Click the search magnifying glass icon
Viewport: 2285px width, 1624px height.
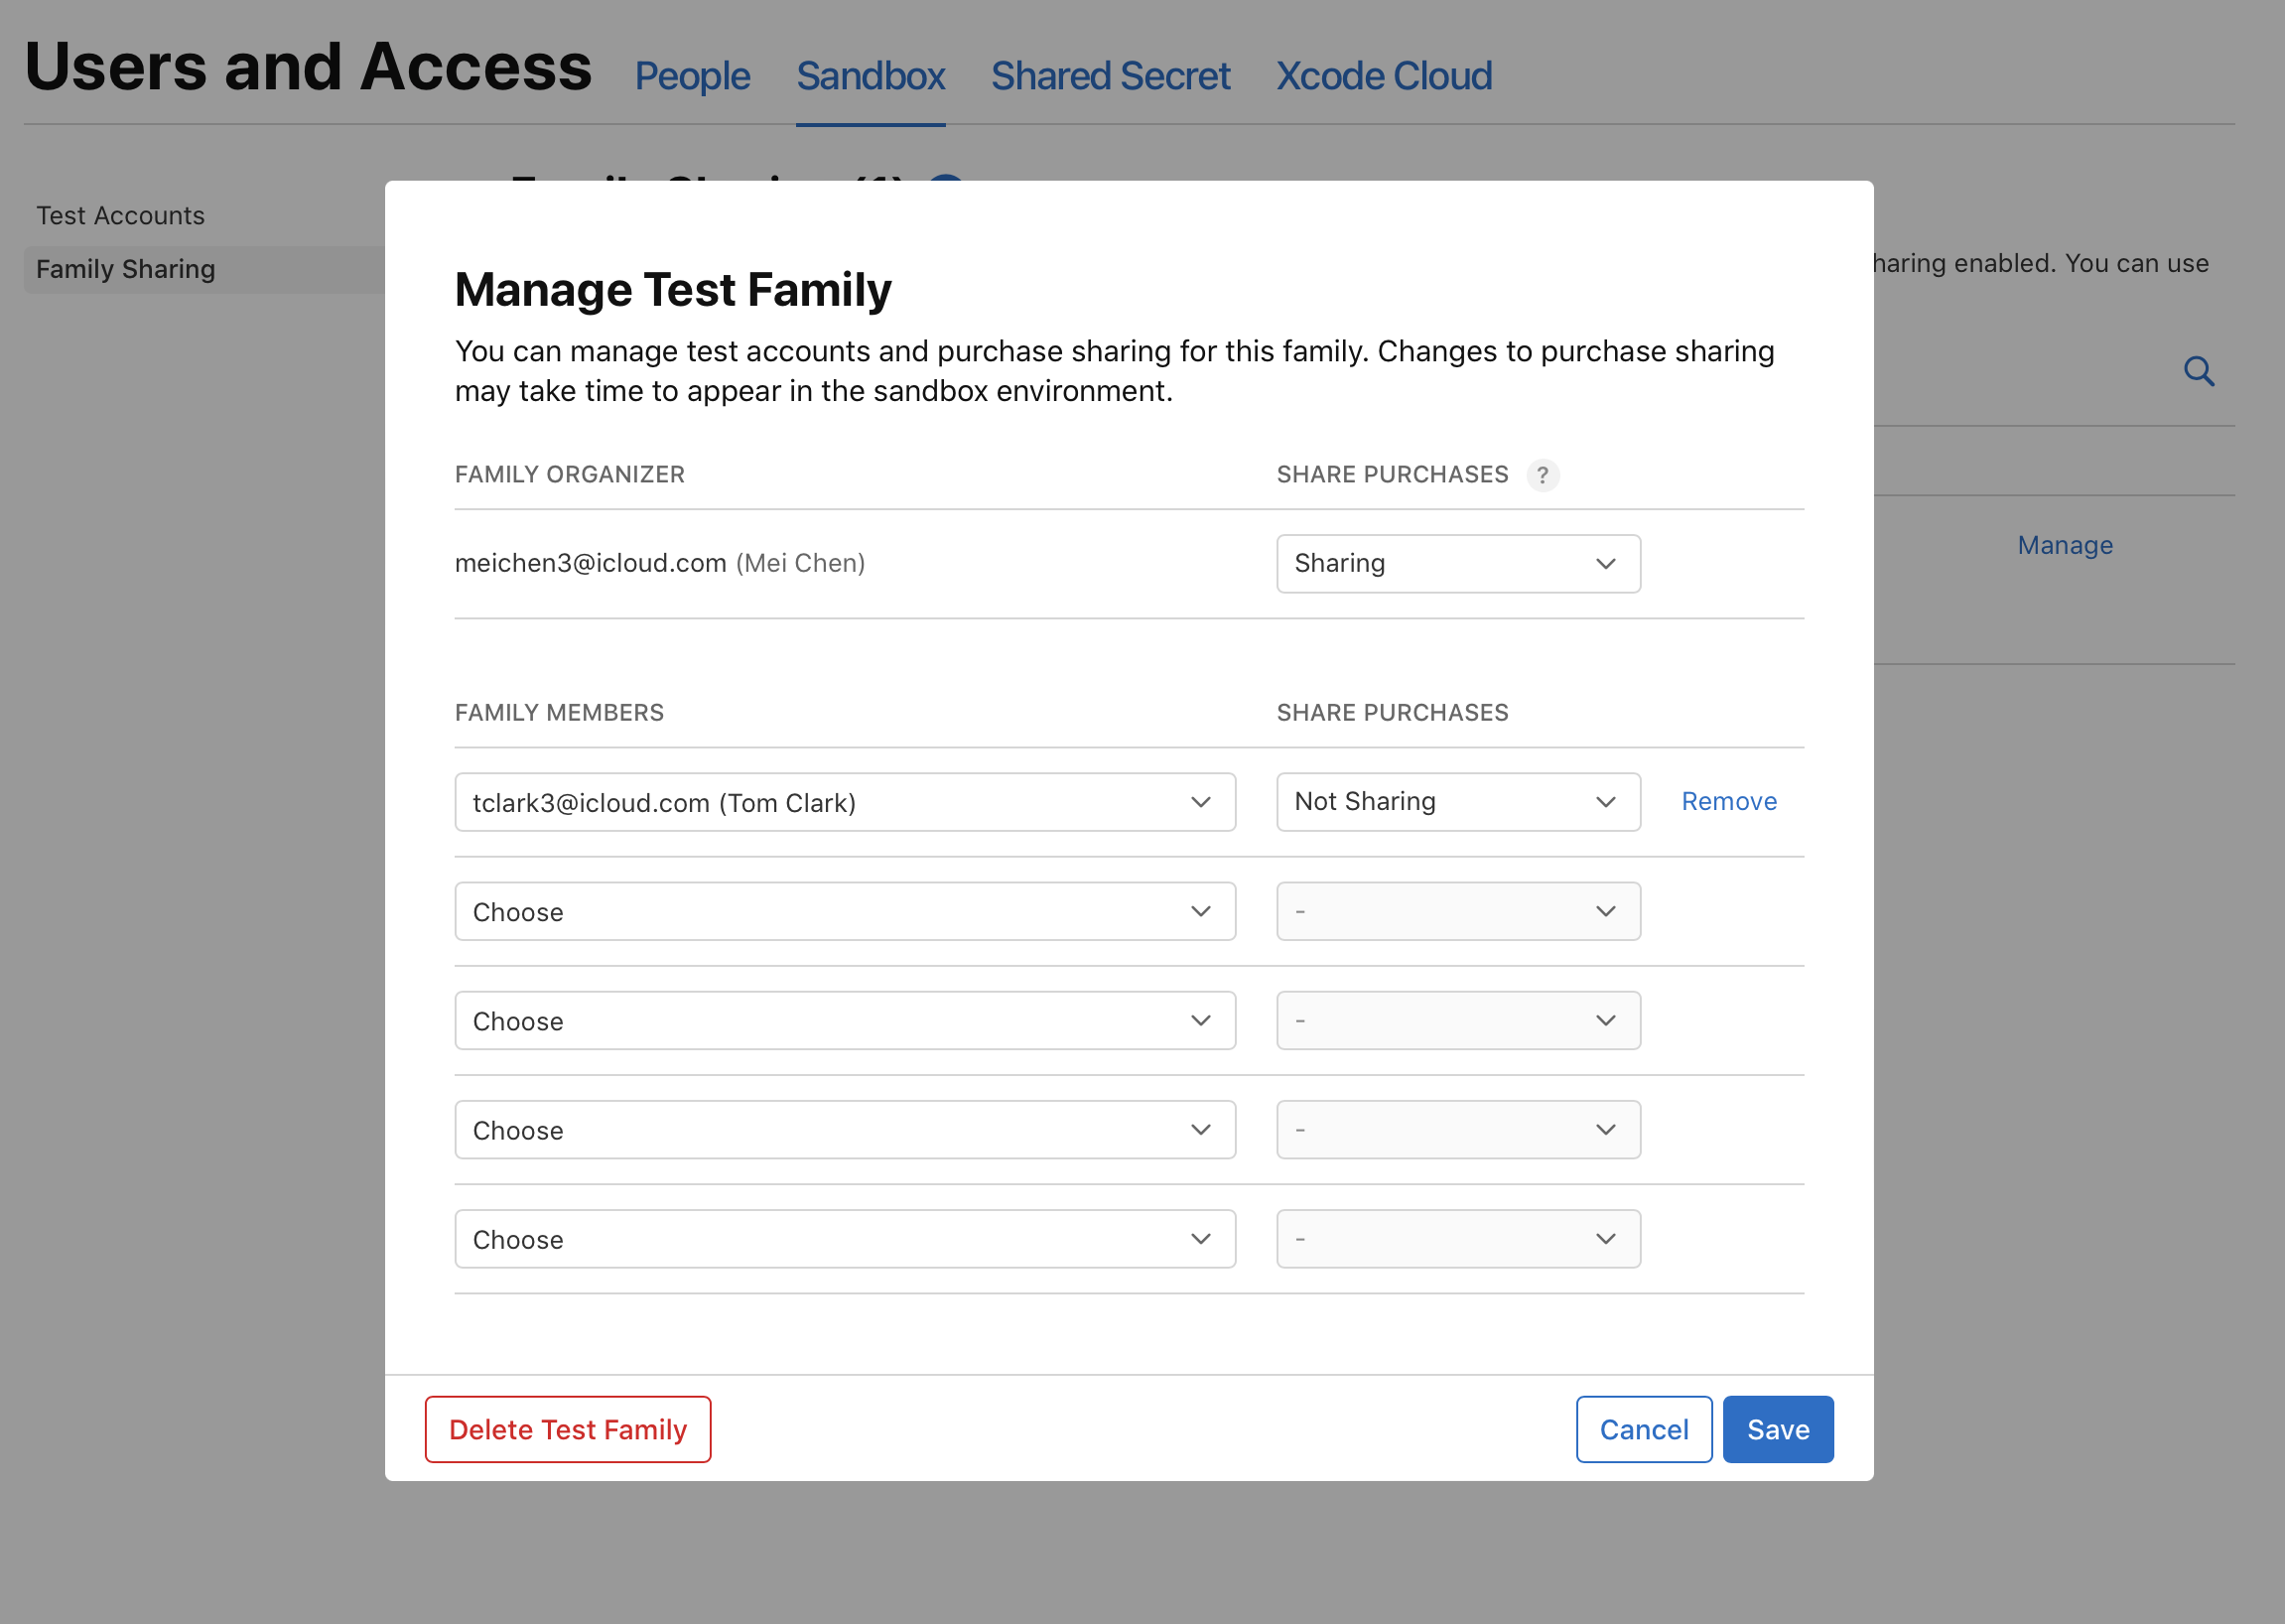click(2200, 371)
